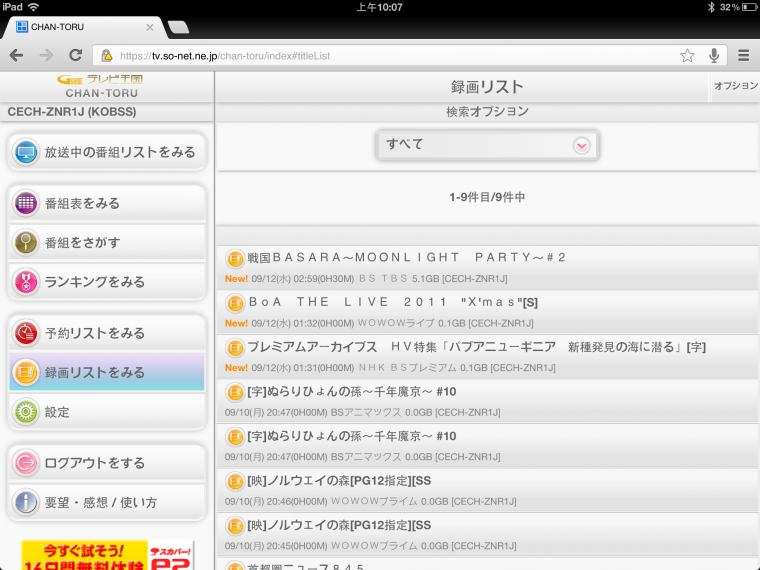The image size is (760, 570).
Task: Click ログアウトをする to log out
Action: 107,463
